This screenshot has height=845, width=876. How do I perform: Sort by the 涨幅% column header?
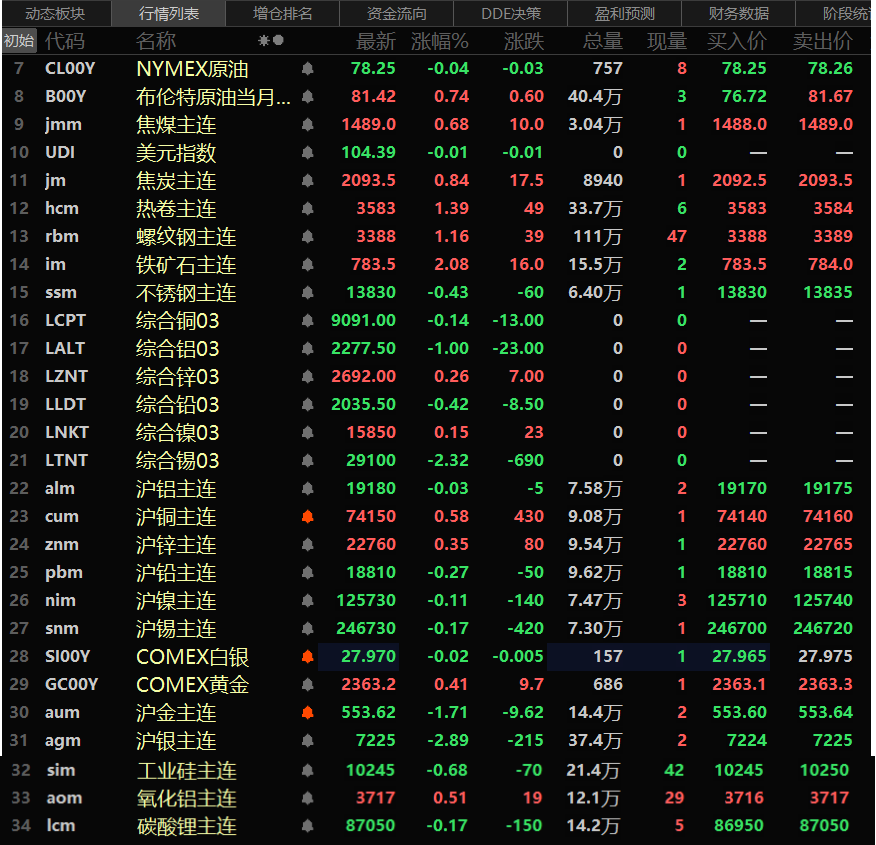(x=439, y=41)
